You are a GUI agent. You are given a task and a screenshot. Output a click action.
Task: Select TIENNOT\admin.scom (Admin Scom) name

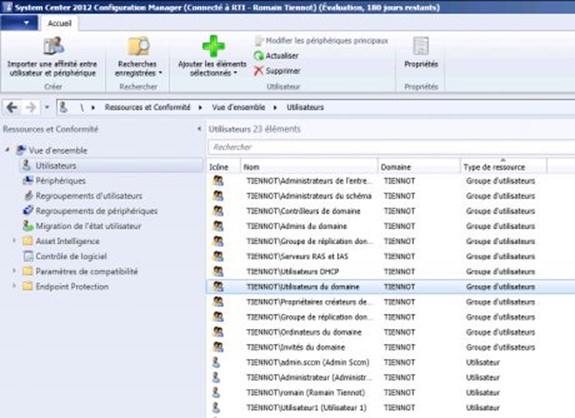click(307, 363)
